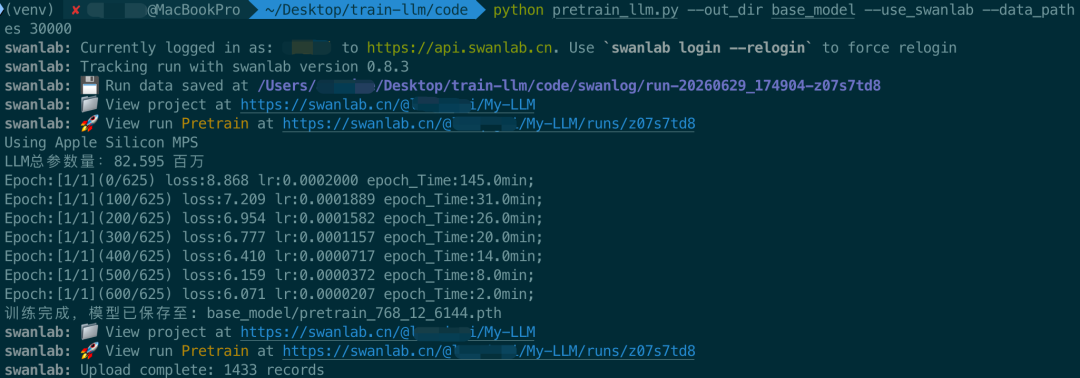Click 'Tracking run with swanlab version 0.8.3'
The height and width of the screenshot is (378, 1080).
245,67
